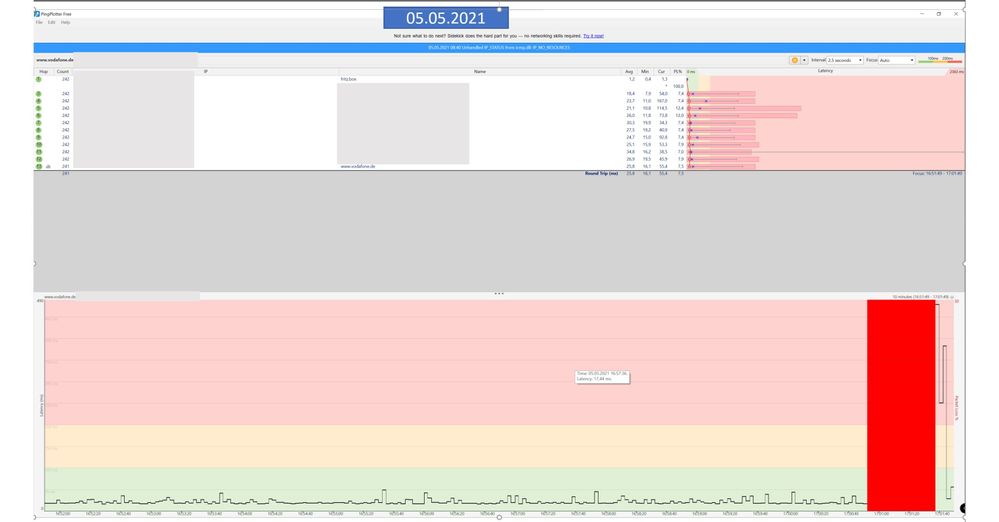Select the hop icon in the 21,1 avg row
This screenshot has width=999, height=522.
39,108
